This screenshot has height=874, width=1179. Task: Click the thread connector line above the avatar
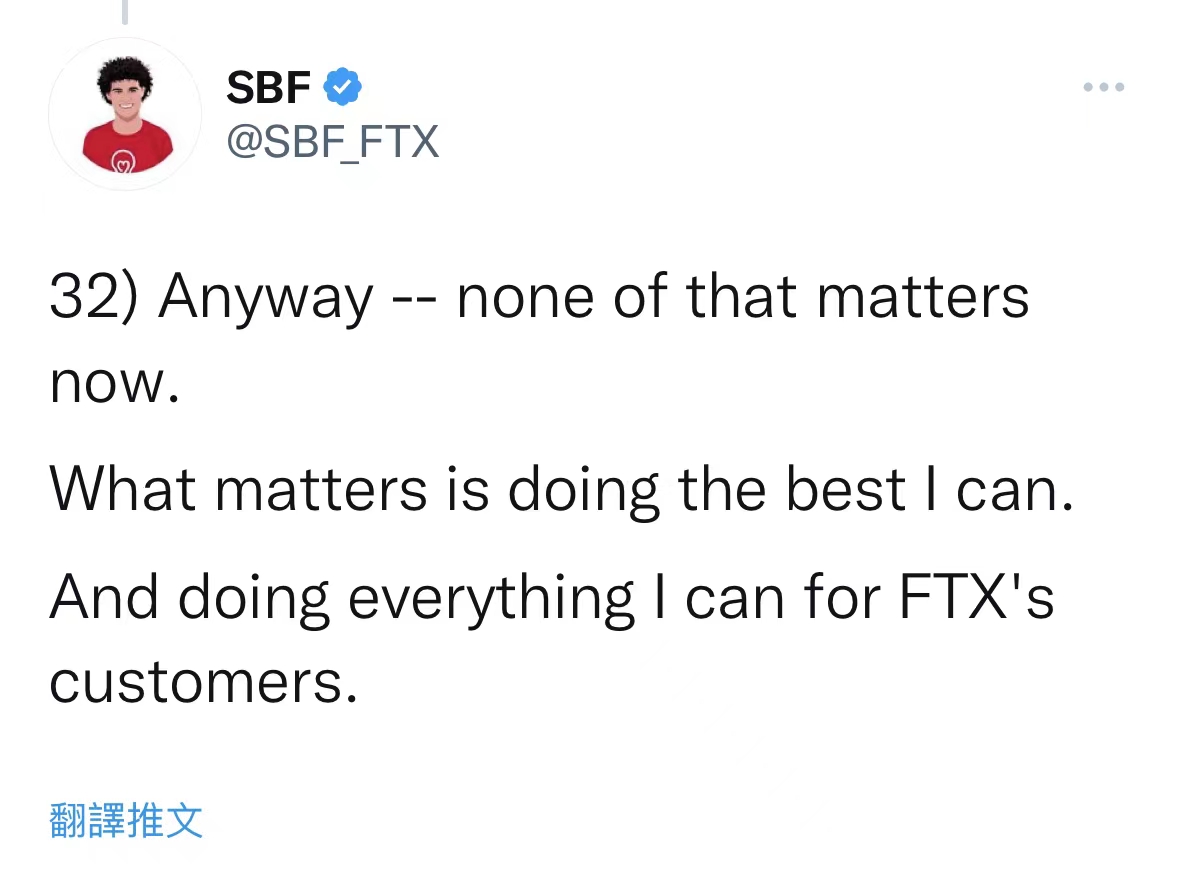pyautogui.click(x=125, y=12)
